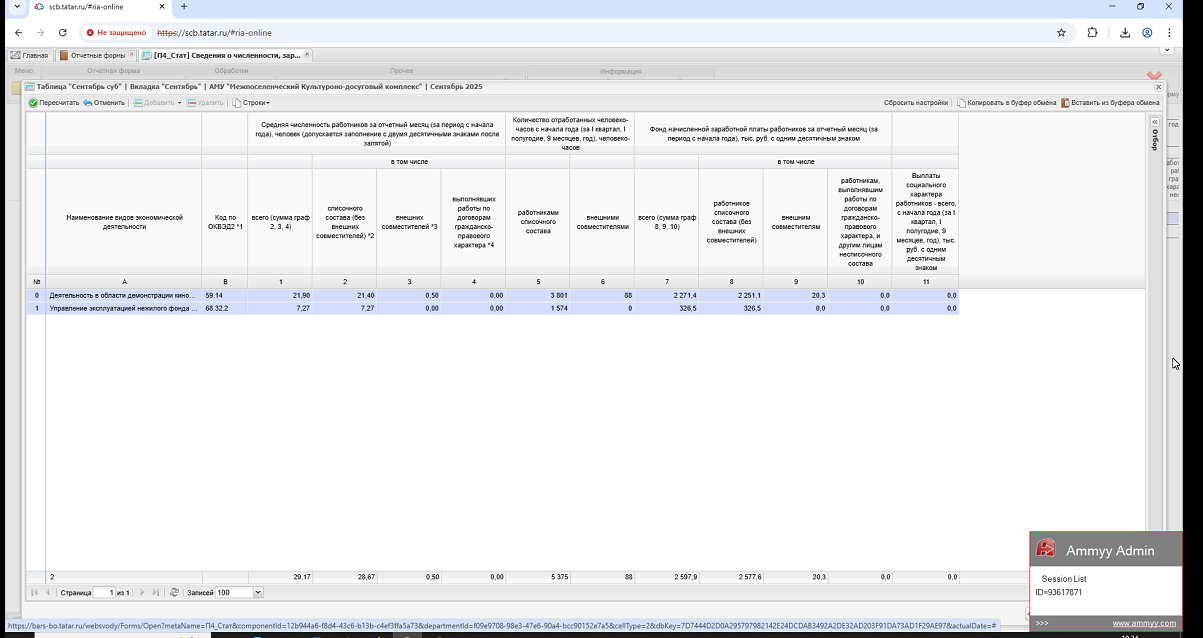Click cell value 2 271,4
This screenshot has width=1203, height=638.
coord(666,296)
